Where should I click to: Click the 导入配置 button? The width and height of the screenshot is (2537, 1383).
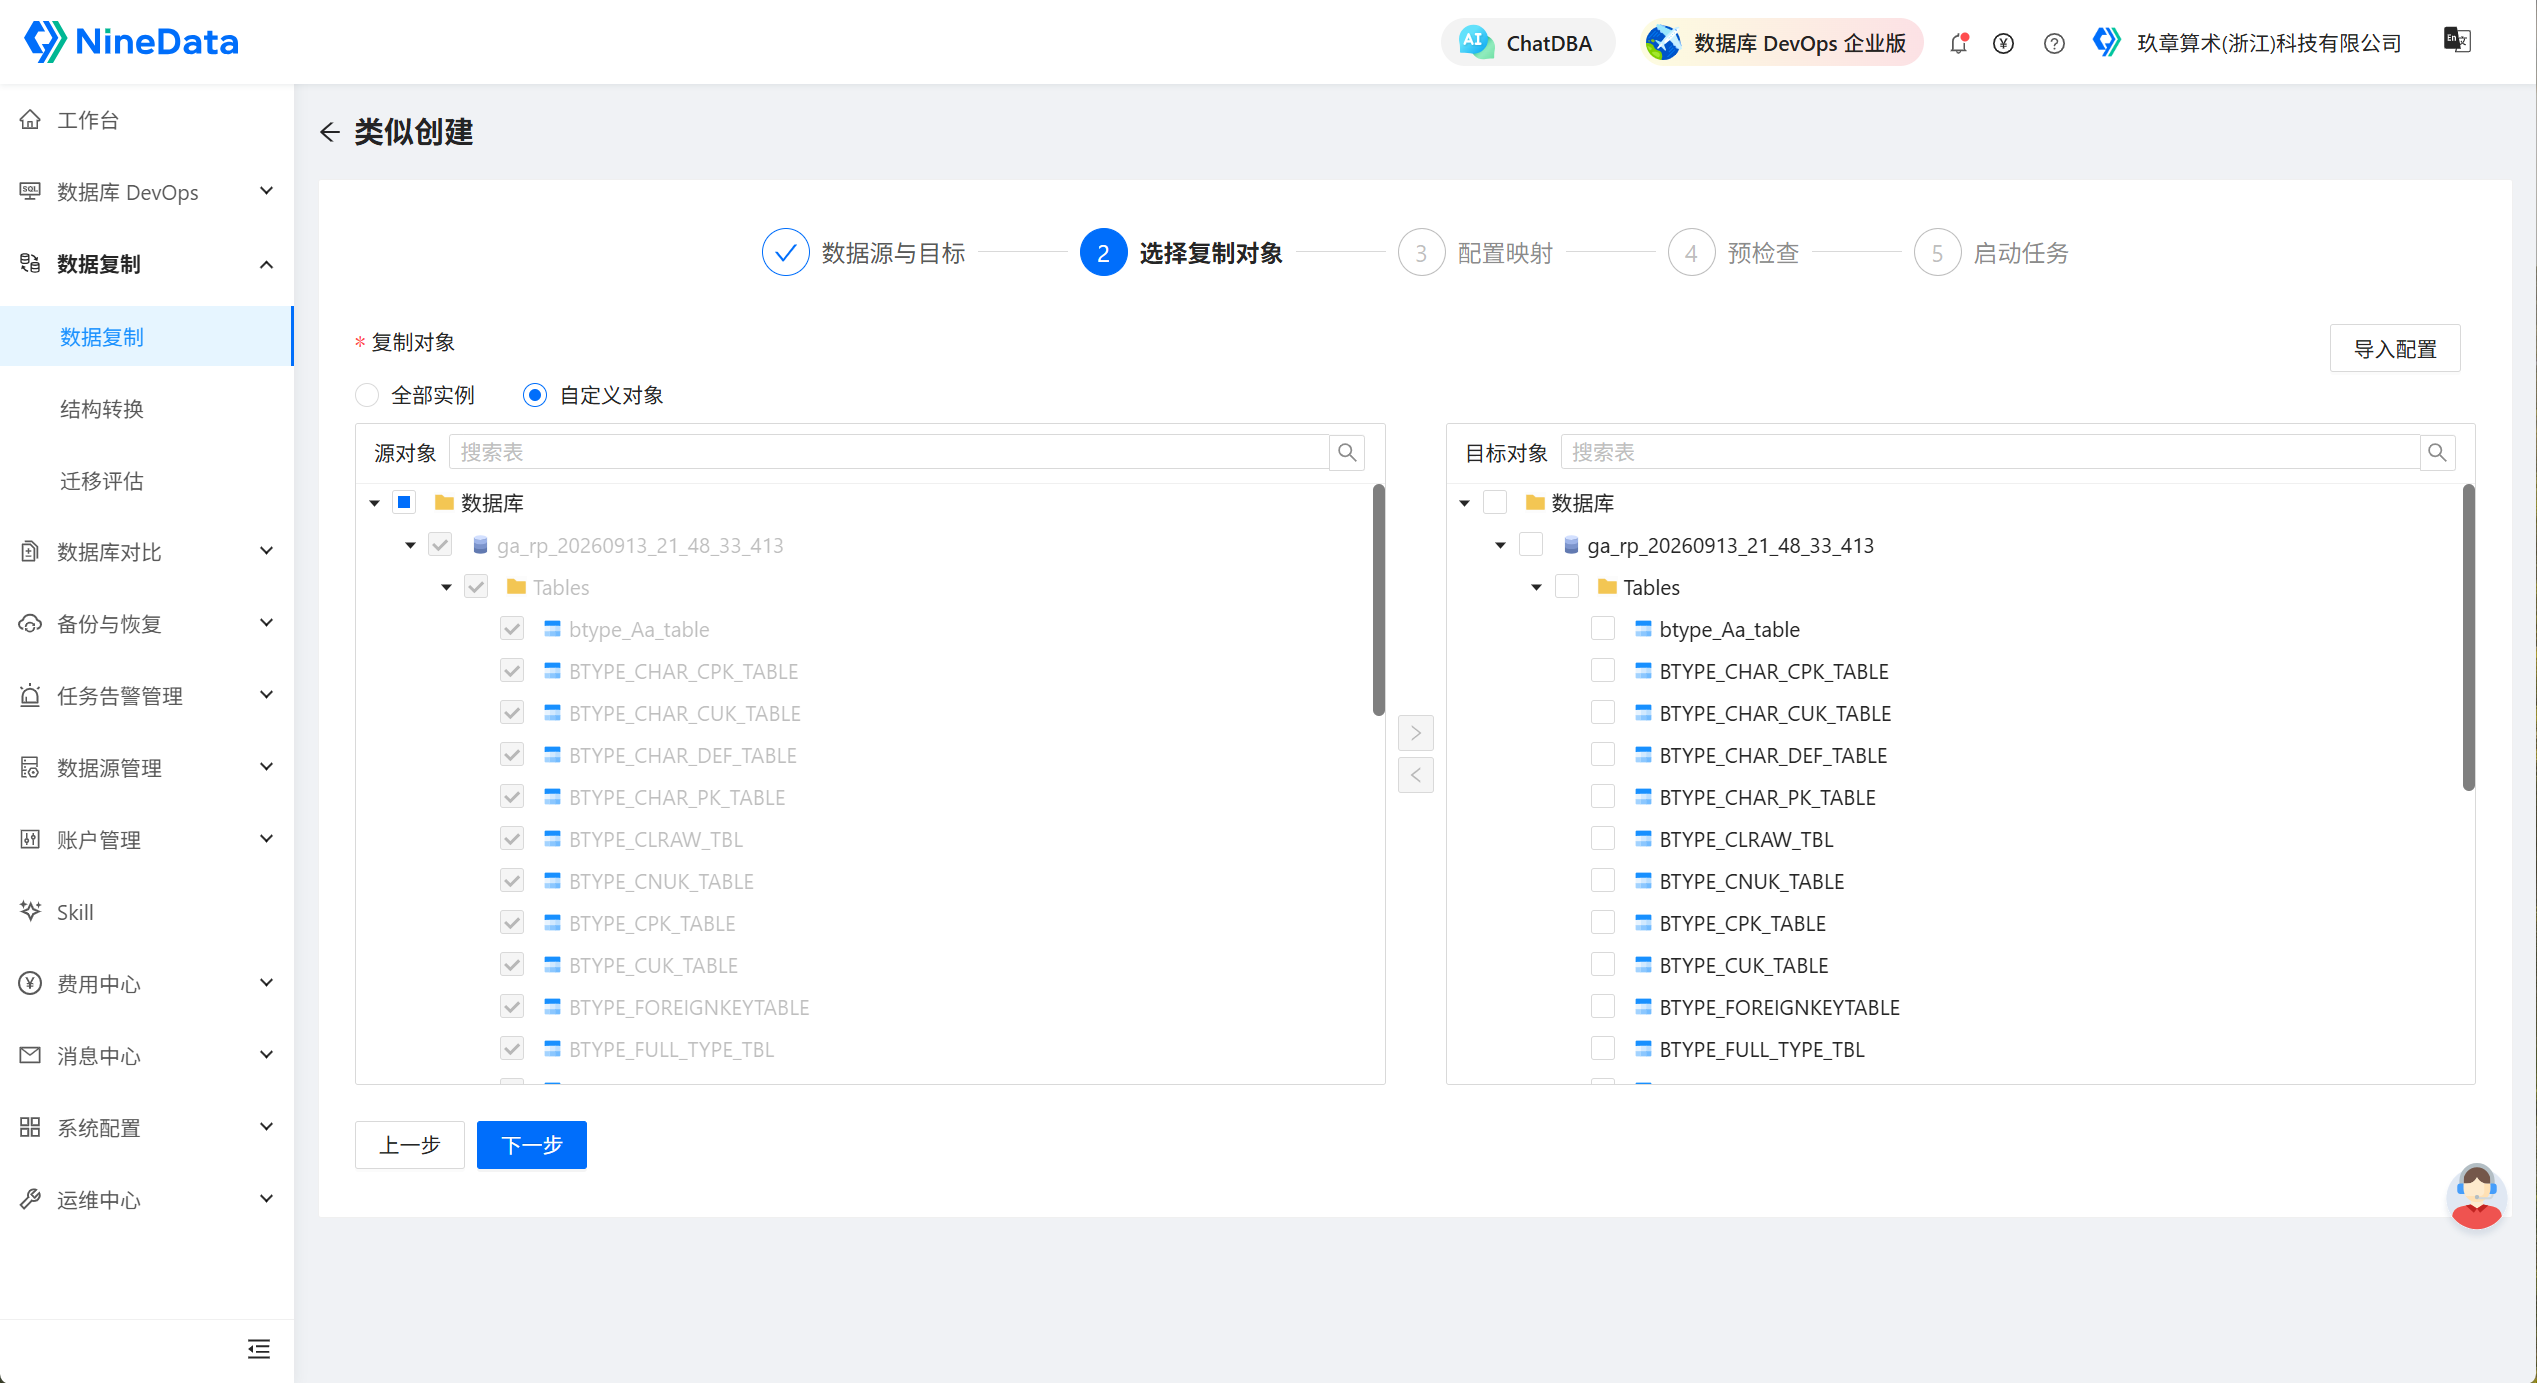coord(2394,348)
